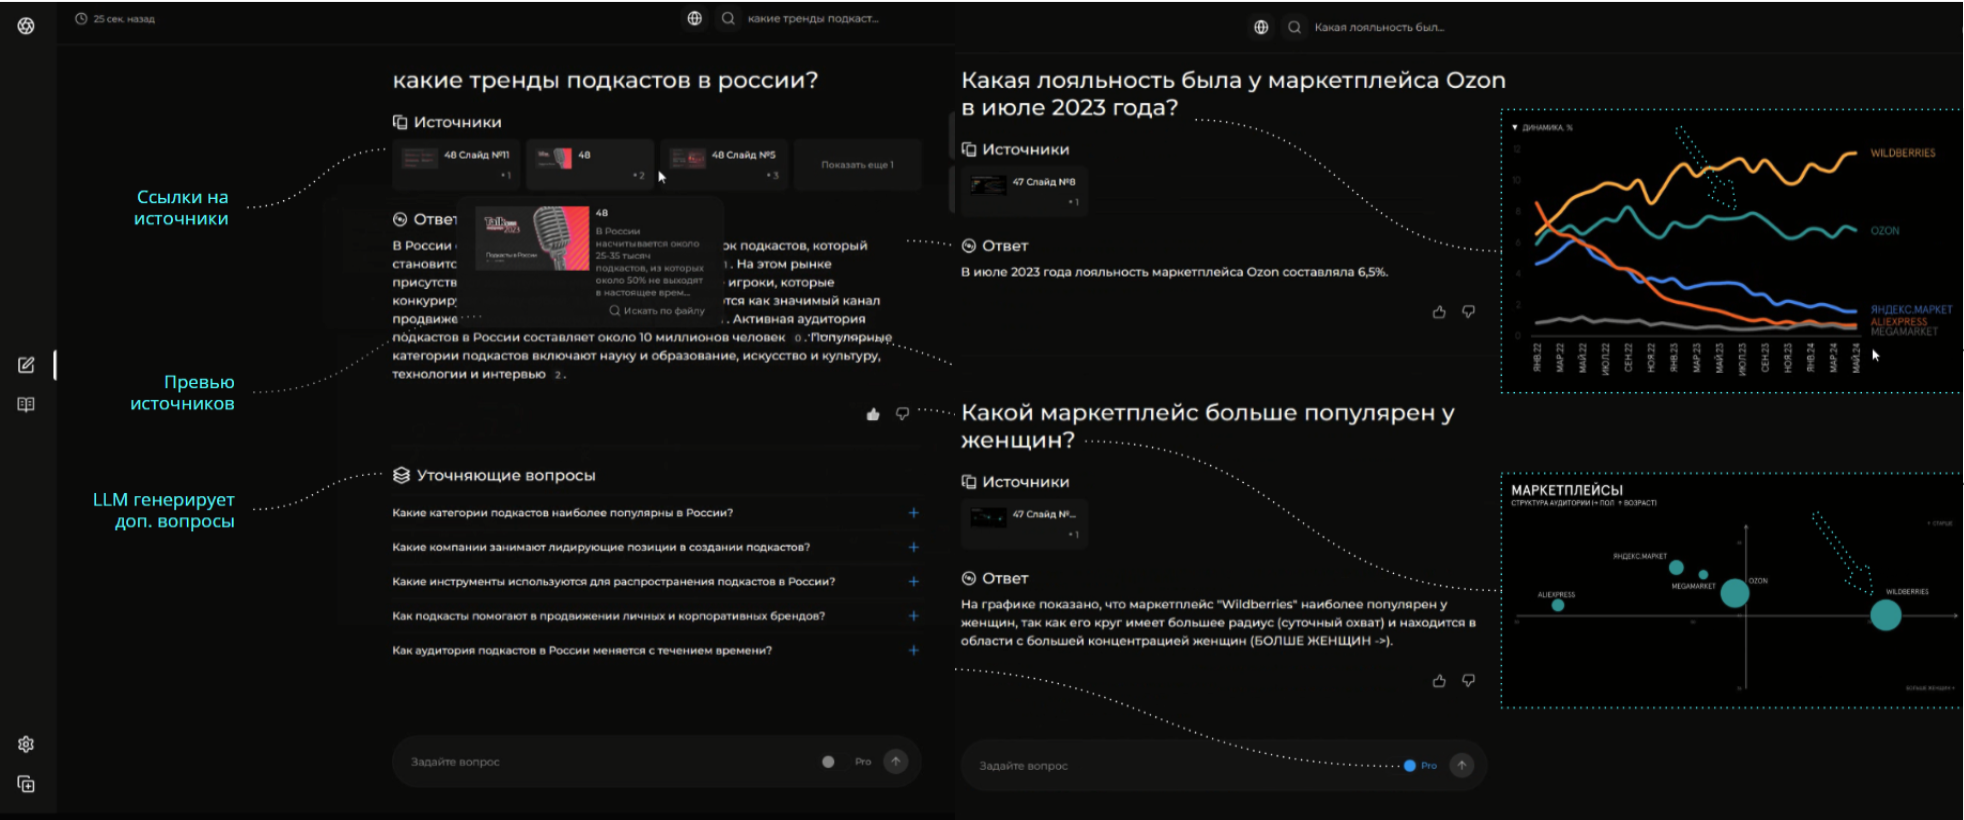Expand 'Какие категории подкастов наиболее популярны' question
This screenshot has width=1964, height=820.
click(x=655, y=513)
